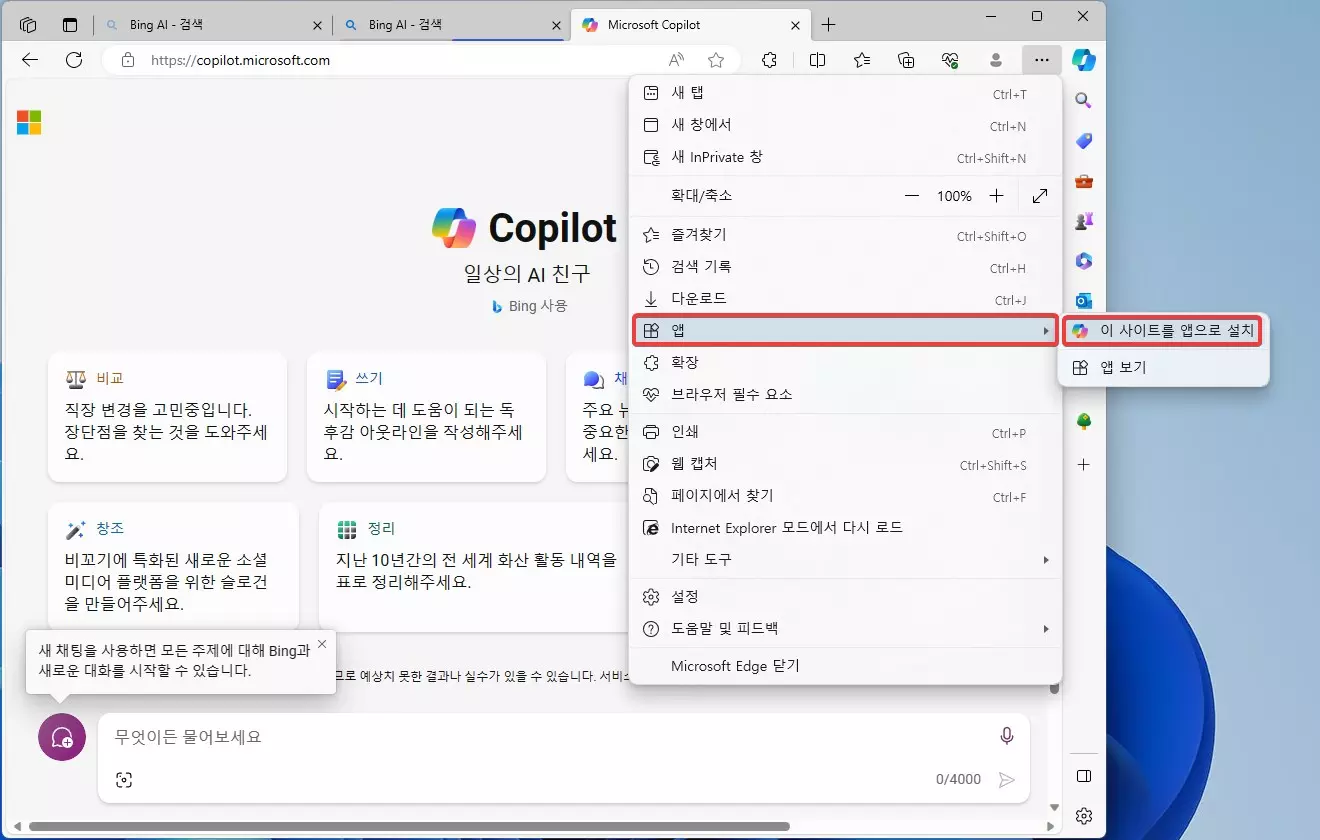The width and height of the screenshot is (1320, 840).
Task: Click the hide sidebar panel icon
Action: [x=1083, y=776]
